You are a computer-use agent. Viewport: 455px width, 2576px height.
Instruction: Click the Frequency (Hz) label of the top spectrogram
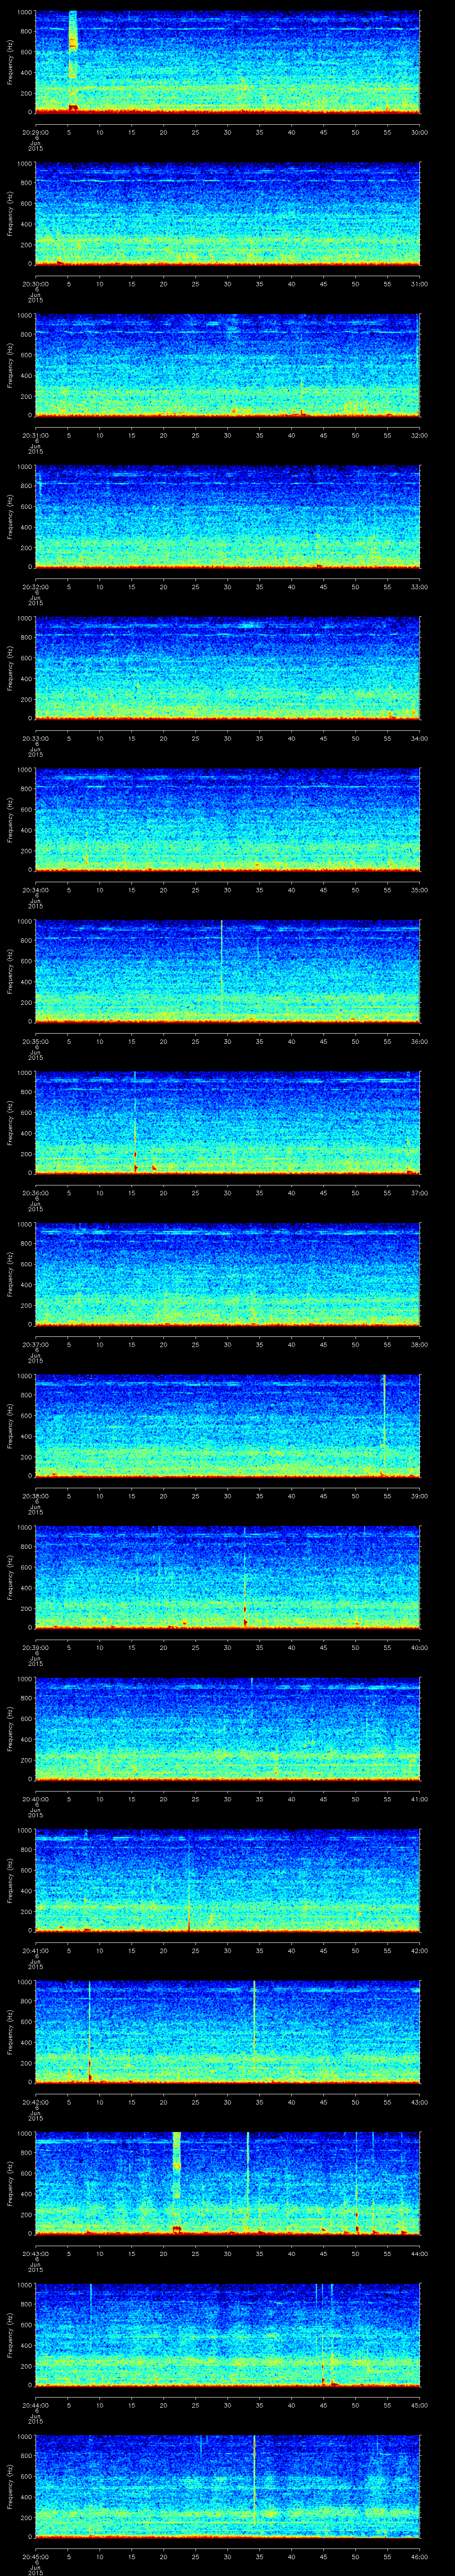click(10, 62)
